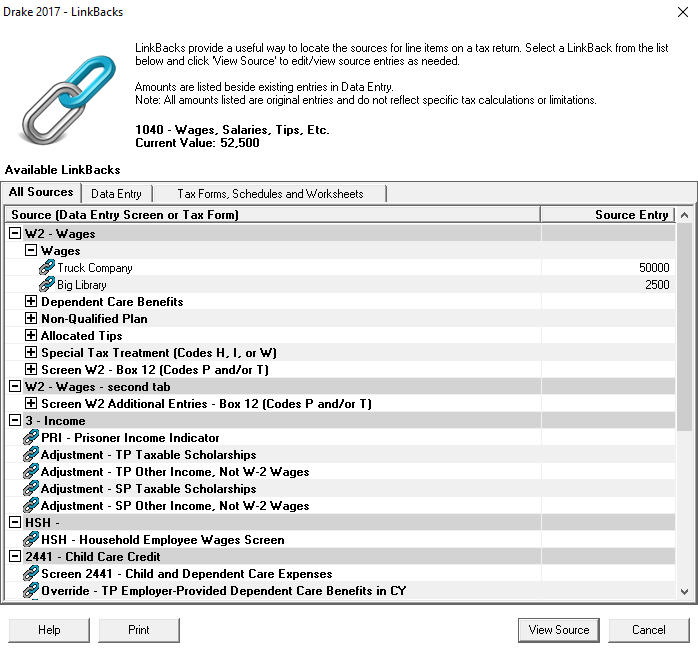
Task: Collapse the top W2 - Wages group
Action: (15, 234)
